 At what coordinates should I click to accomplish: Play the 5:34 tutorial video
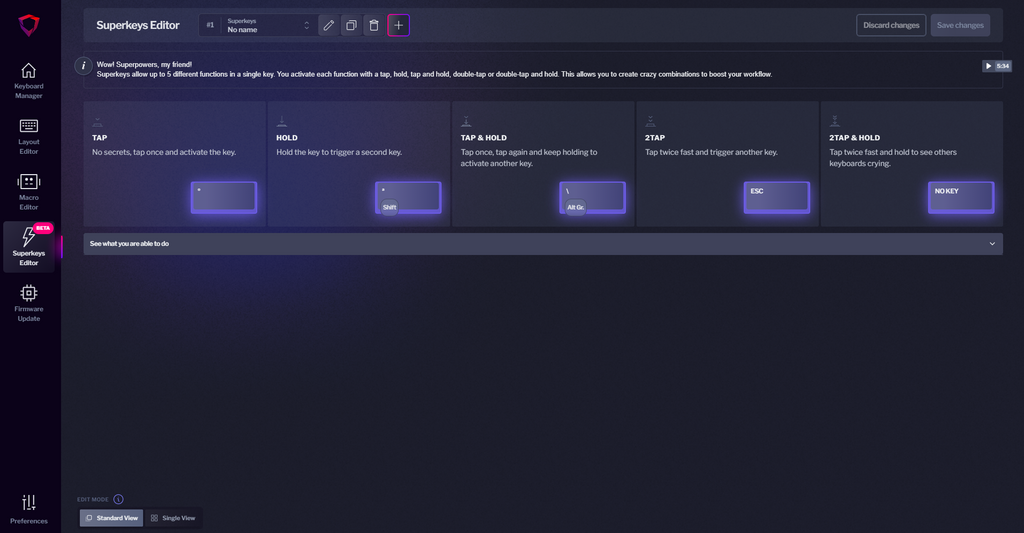click(997, 66)
